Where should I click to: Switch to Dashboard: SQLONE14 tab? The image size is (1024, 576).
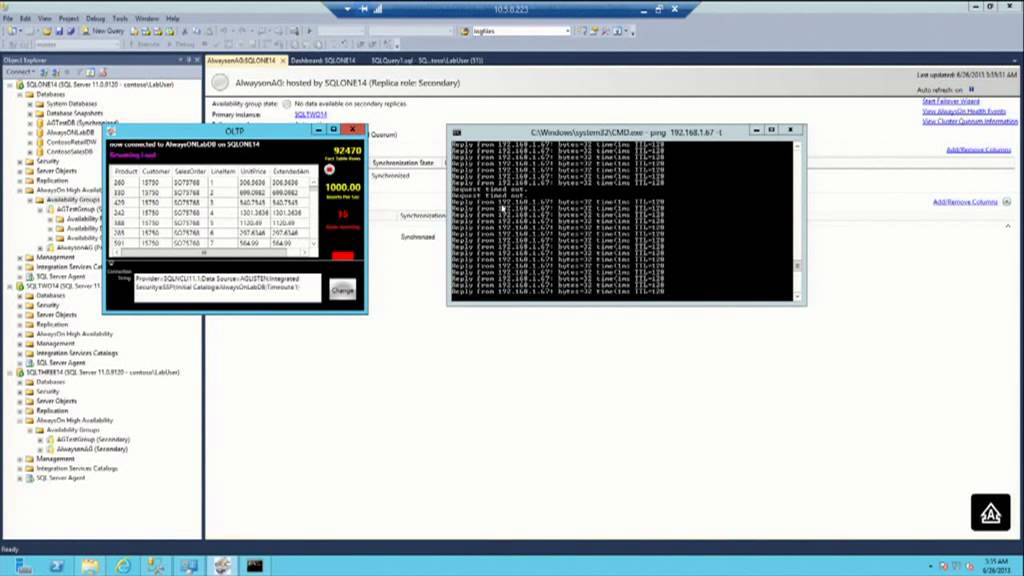tap(323, 60)
